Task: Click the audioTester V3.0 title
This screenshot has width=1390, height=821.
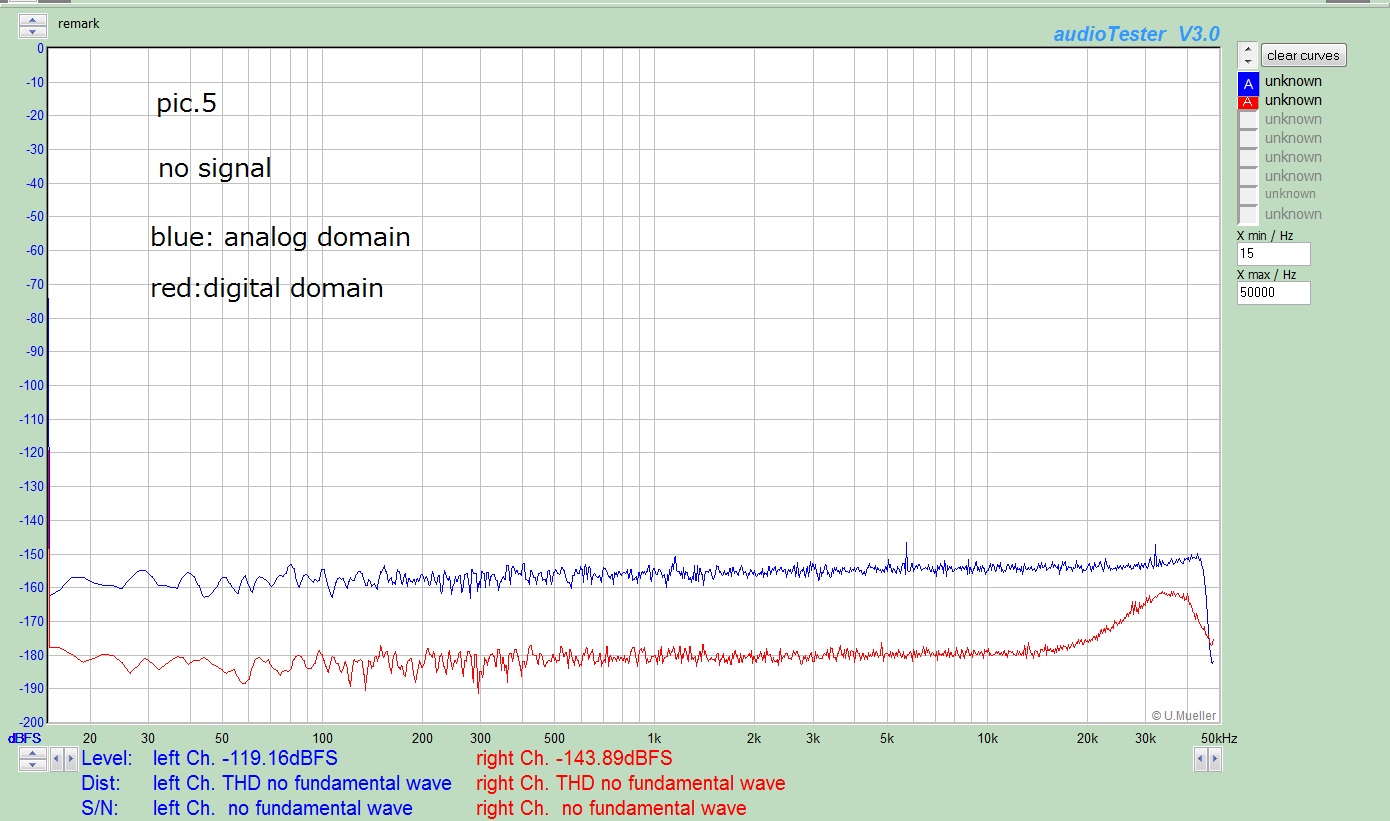Action: [x=1136, y=34]
